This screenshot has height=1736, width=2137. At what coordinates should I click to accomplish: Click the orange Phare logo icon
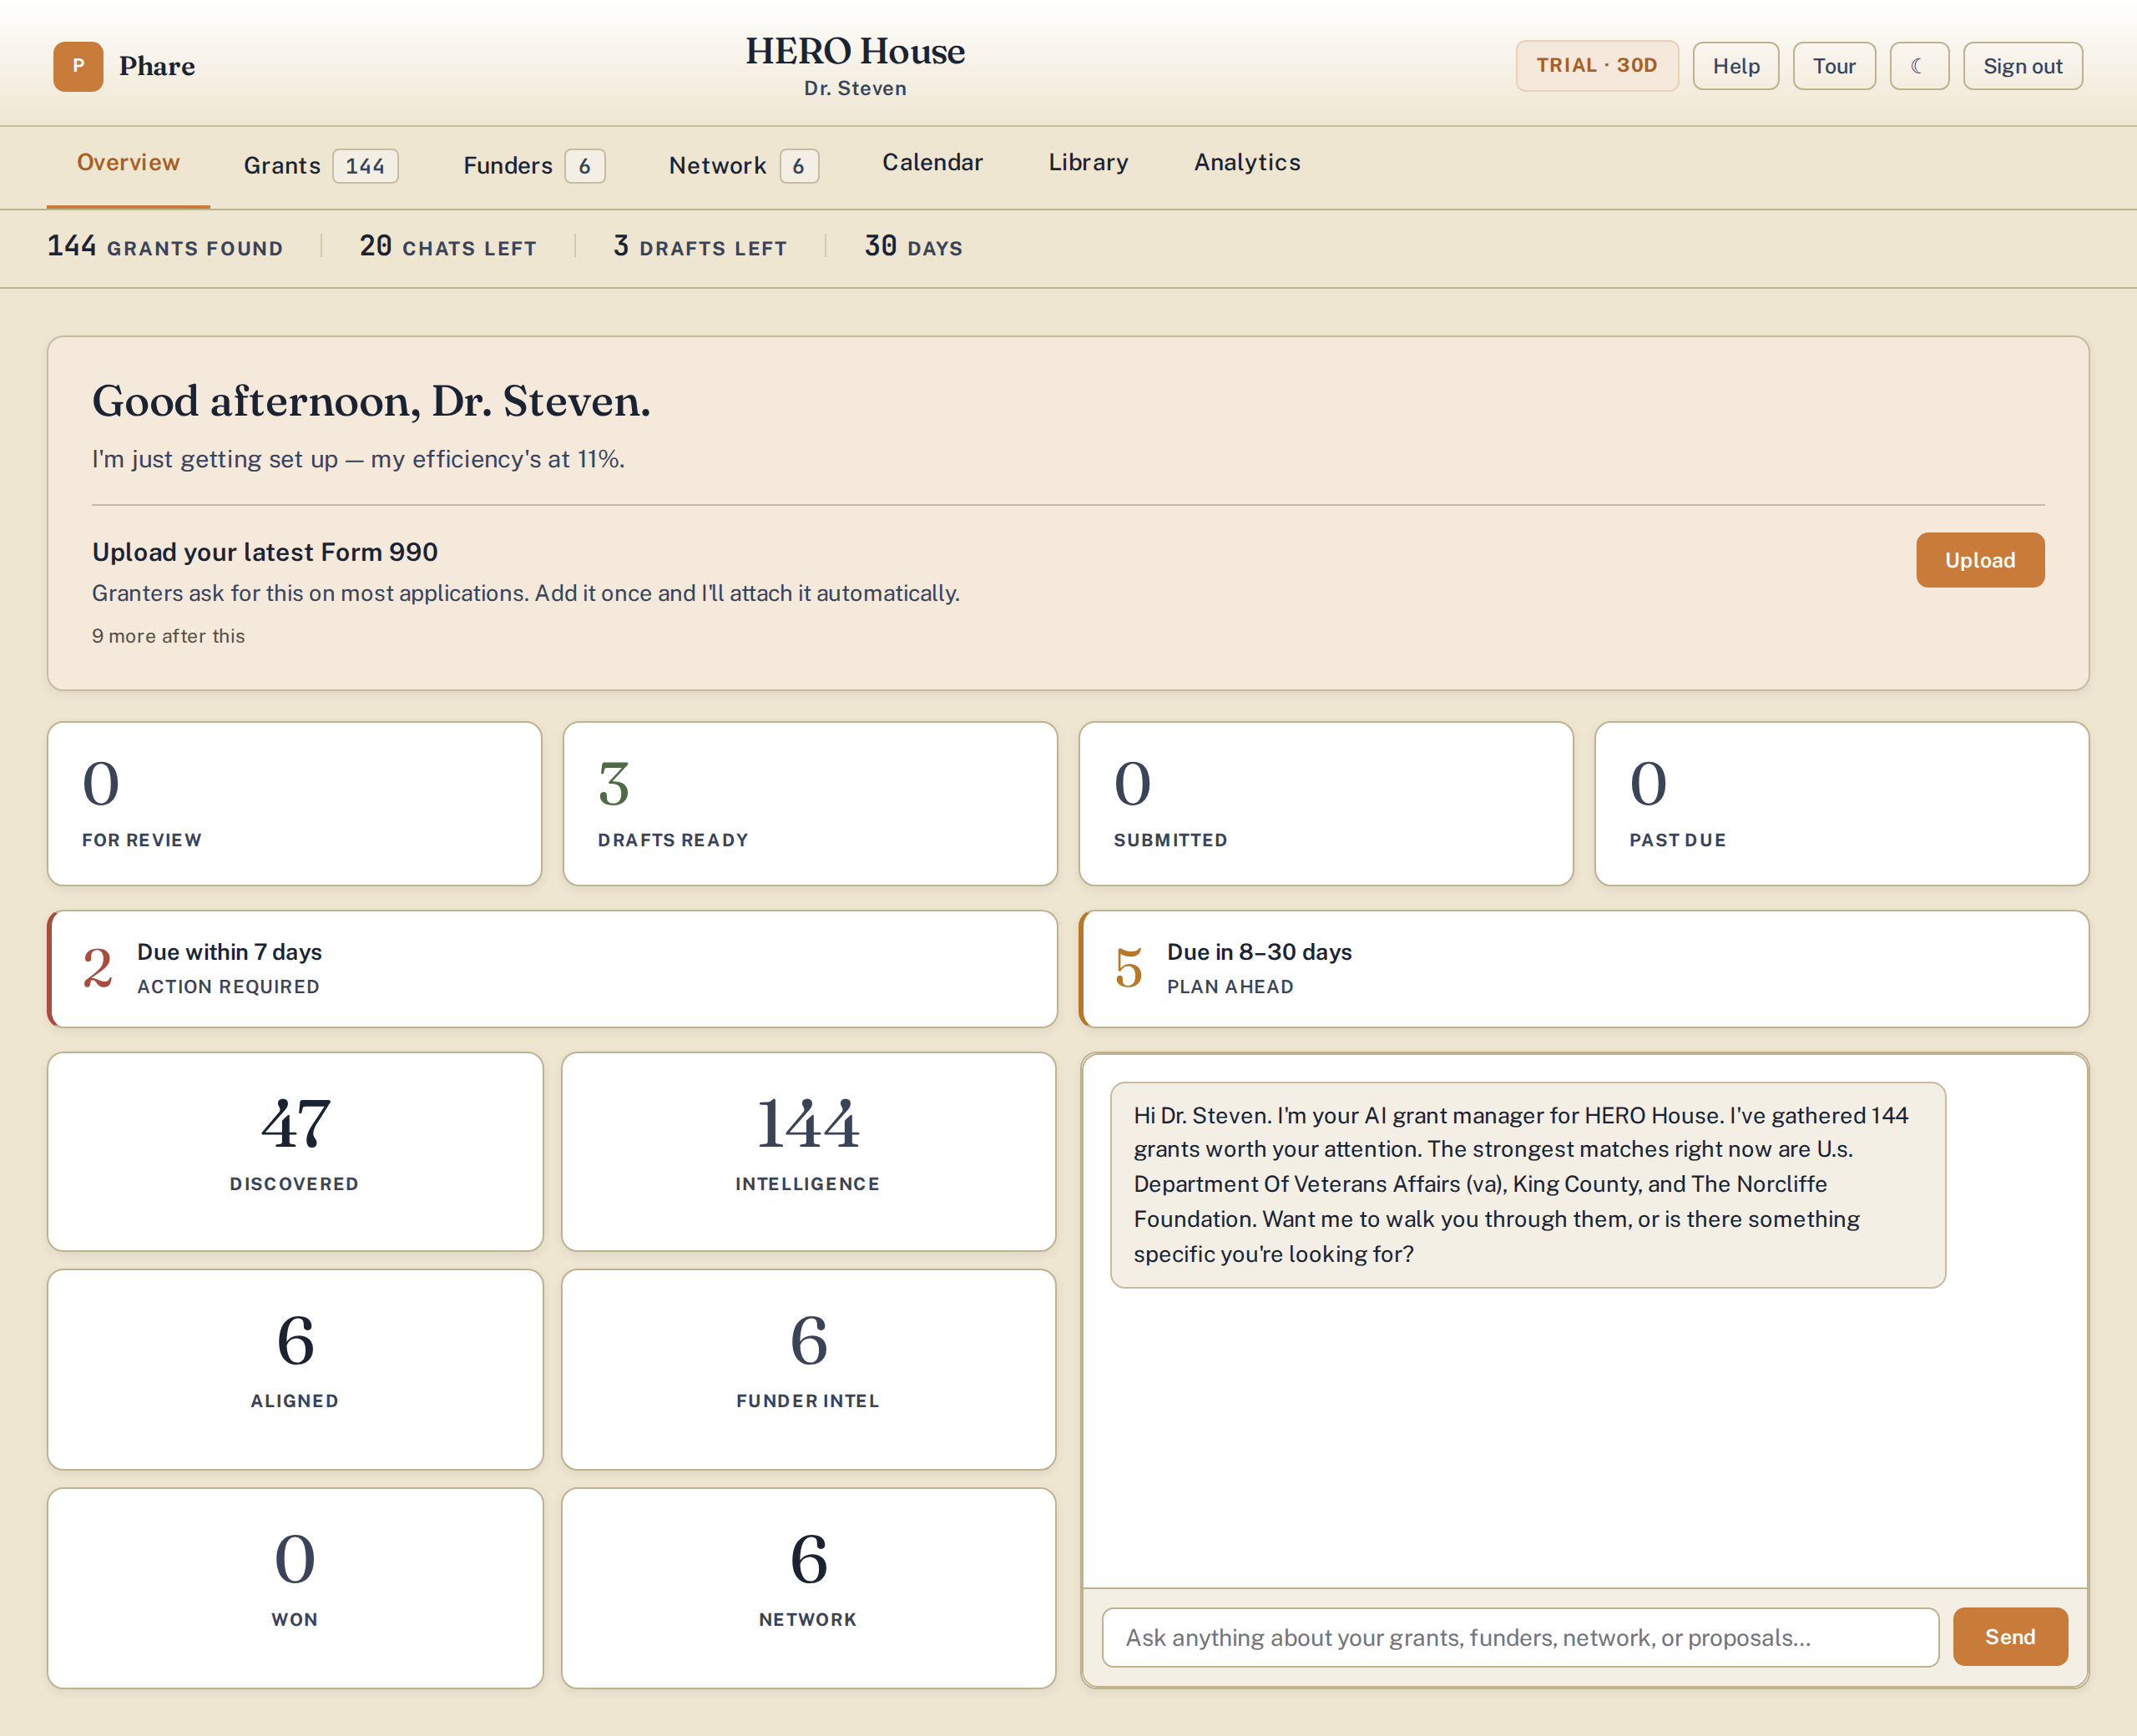click(x=78, y=66)
